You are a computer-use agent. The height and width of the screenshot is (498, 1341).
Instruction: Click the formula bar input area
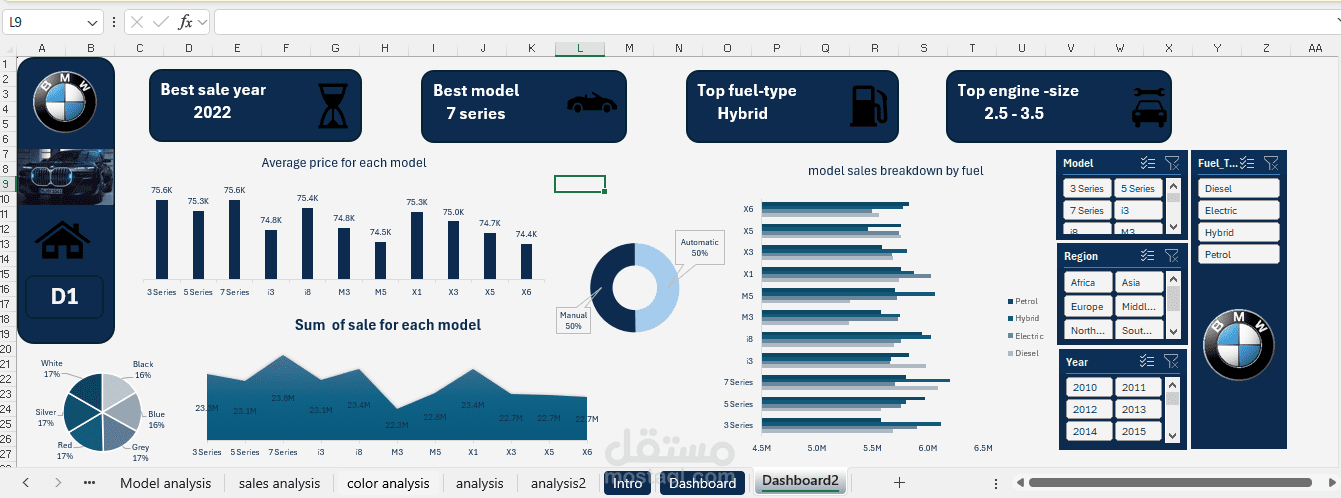click(x=776, y=22)
